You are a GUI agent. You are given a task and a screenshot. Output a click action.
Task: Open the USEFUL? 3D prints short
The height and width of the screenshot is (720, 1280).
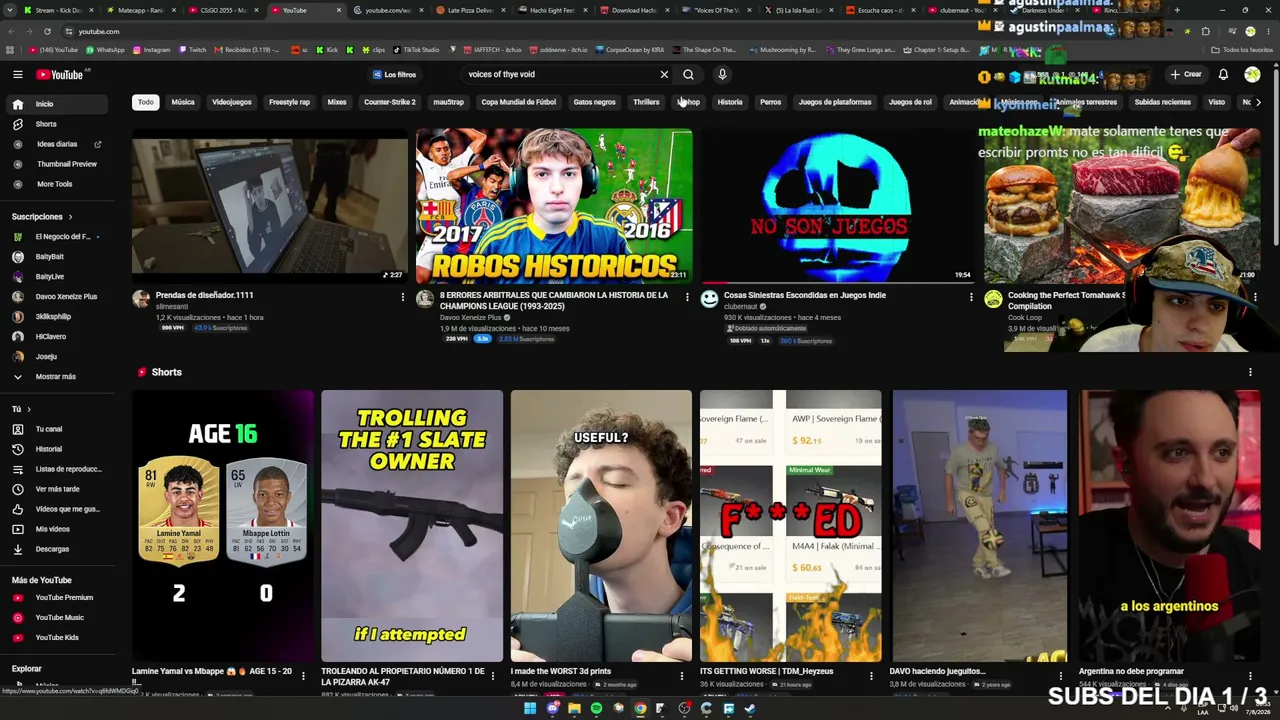tap(601, 526)
